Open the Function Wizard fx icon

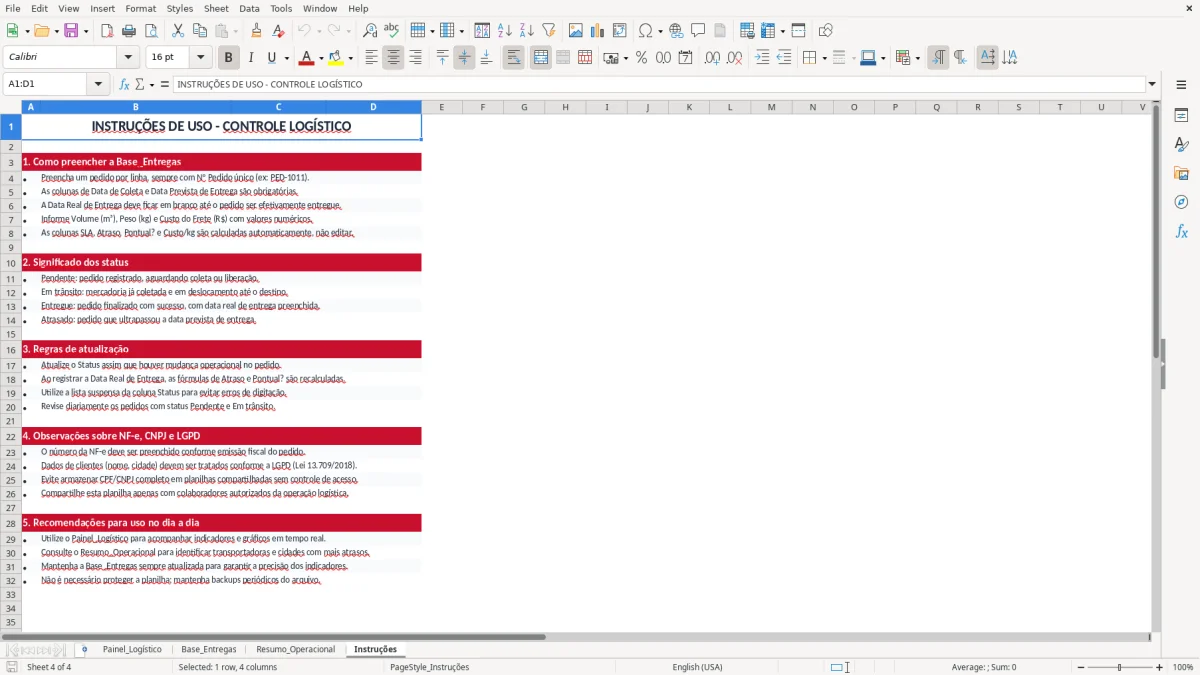click(x=124, y=85)
